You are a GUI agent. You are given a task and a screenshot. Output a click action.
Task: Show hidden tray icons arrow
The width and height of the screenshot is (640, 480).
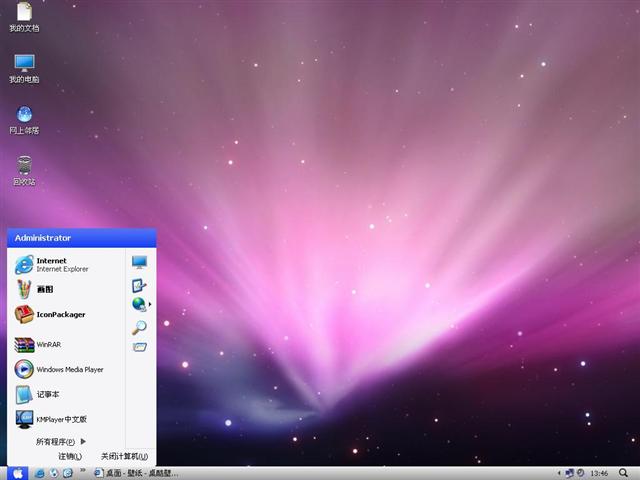click(x=559, y=473)
